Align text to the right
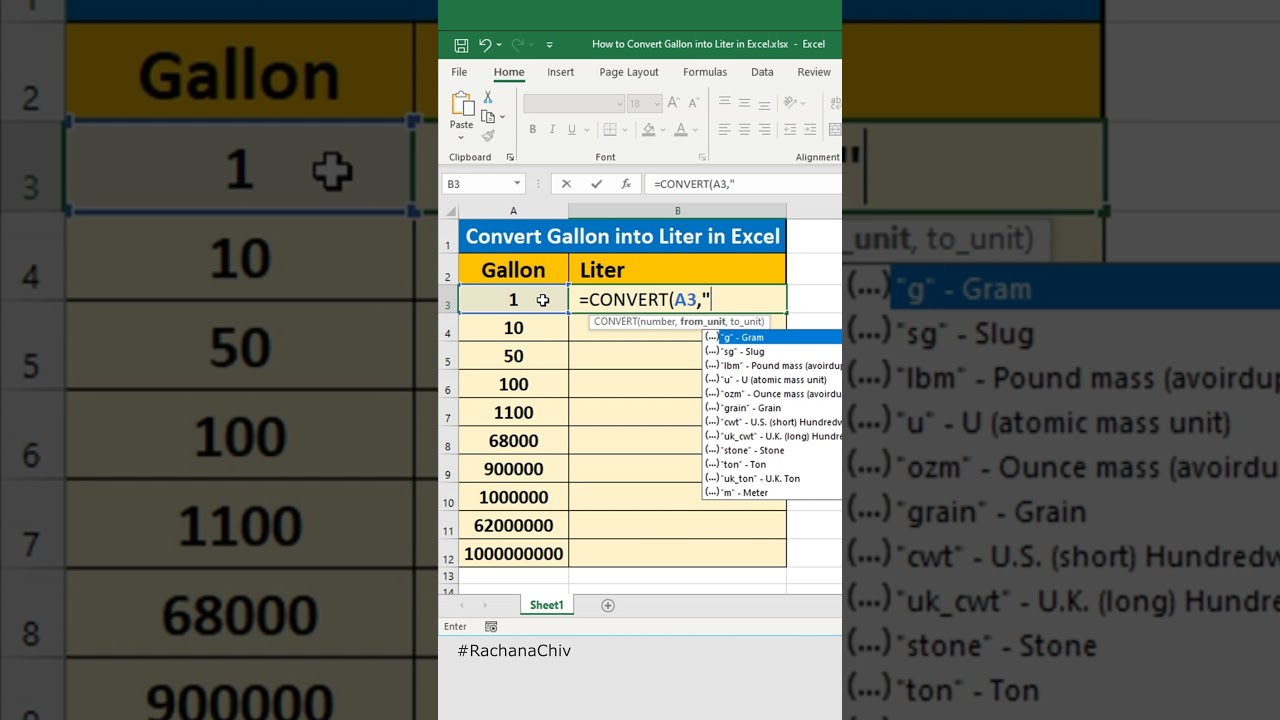Viewport: 1280px width, 720px height. (x=764, y=129)
